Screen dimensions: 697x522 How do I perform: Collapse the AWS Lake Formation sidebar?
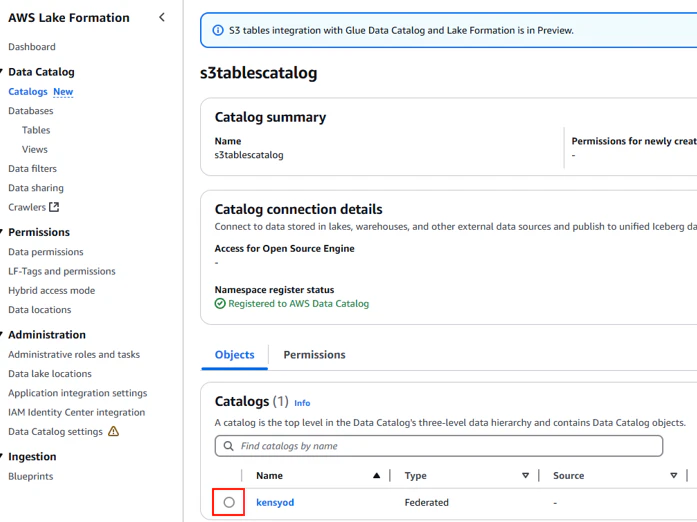[162, 17]
